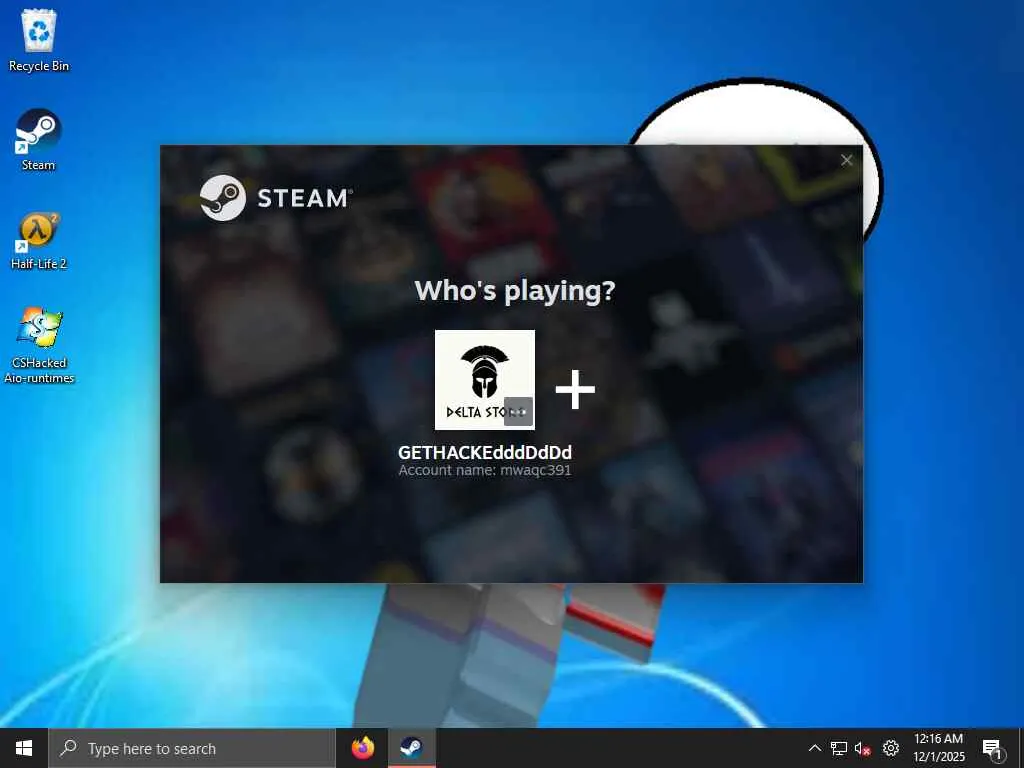Select the CSHacked Aio-runtimes desktop icon

pyautogui.click(x=39, y=345)
